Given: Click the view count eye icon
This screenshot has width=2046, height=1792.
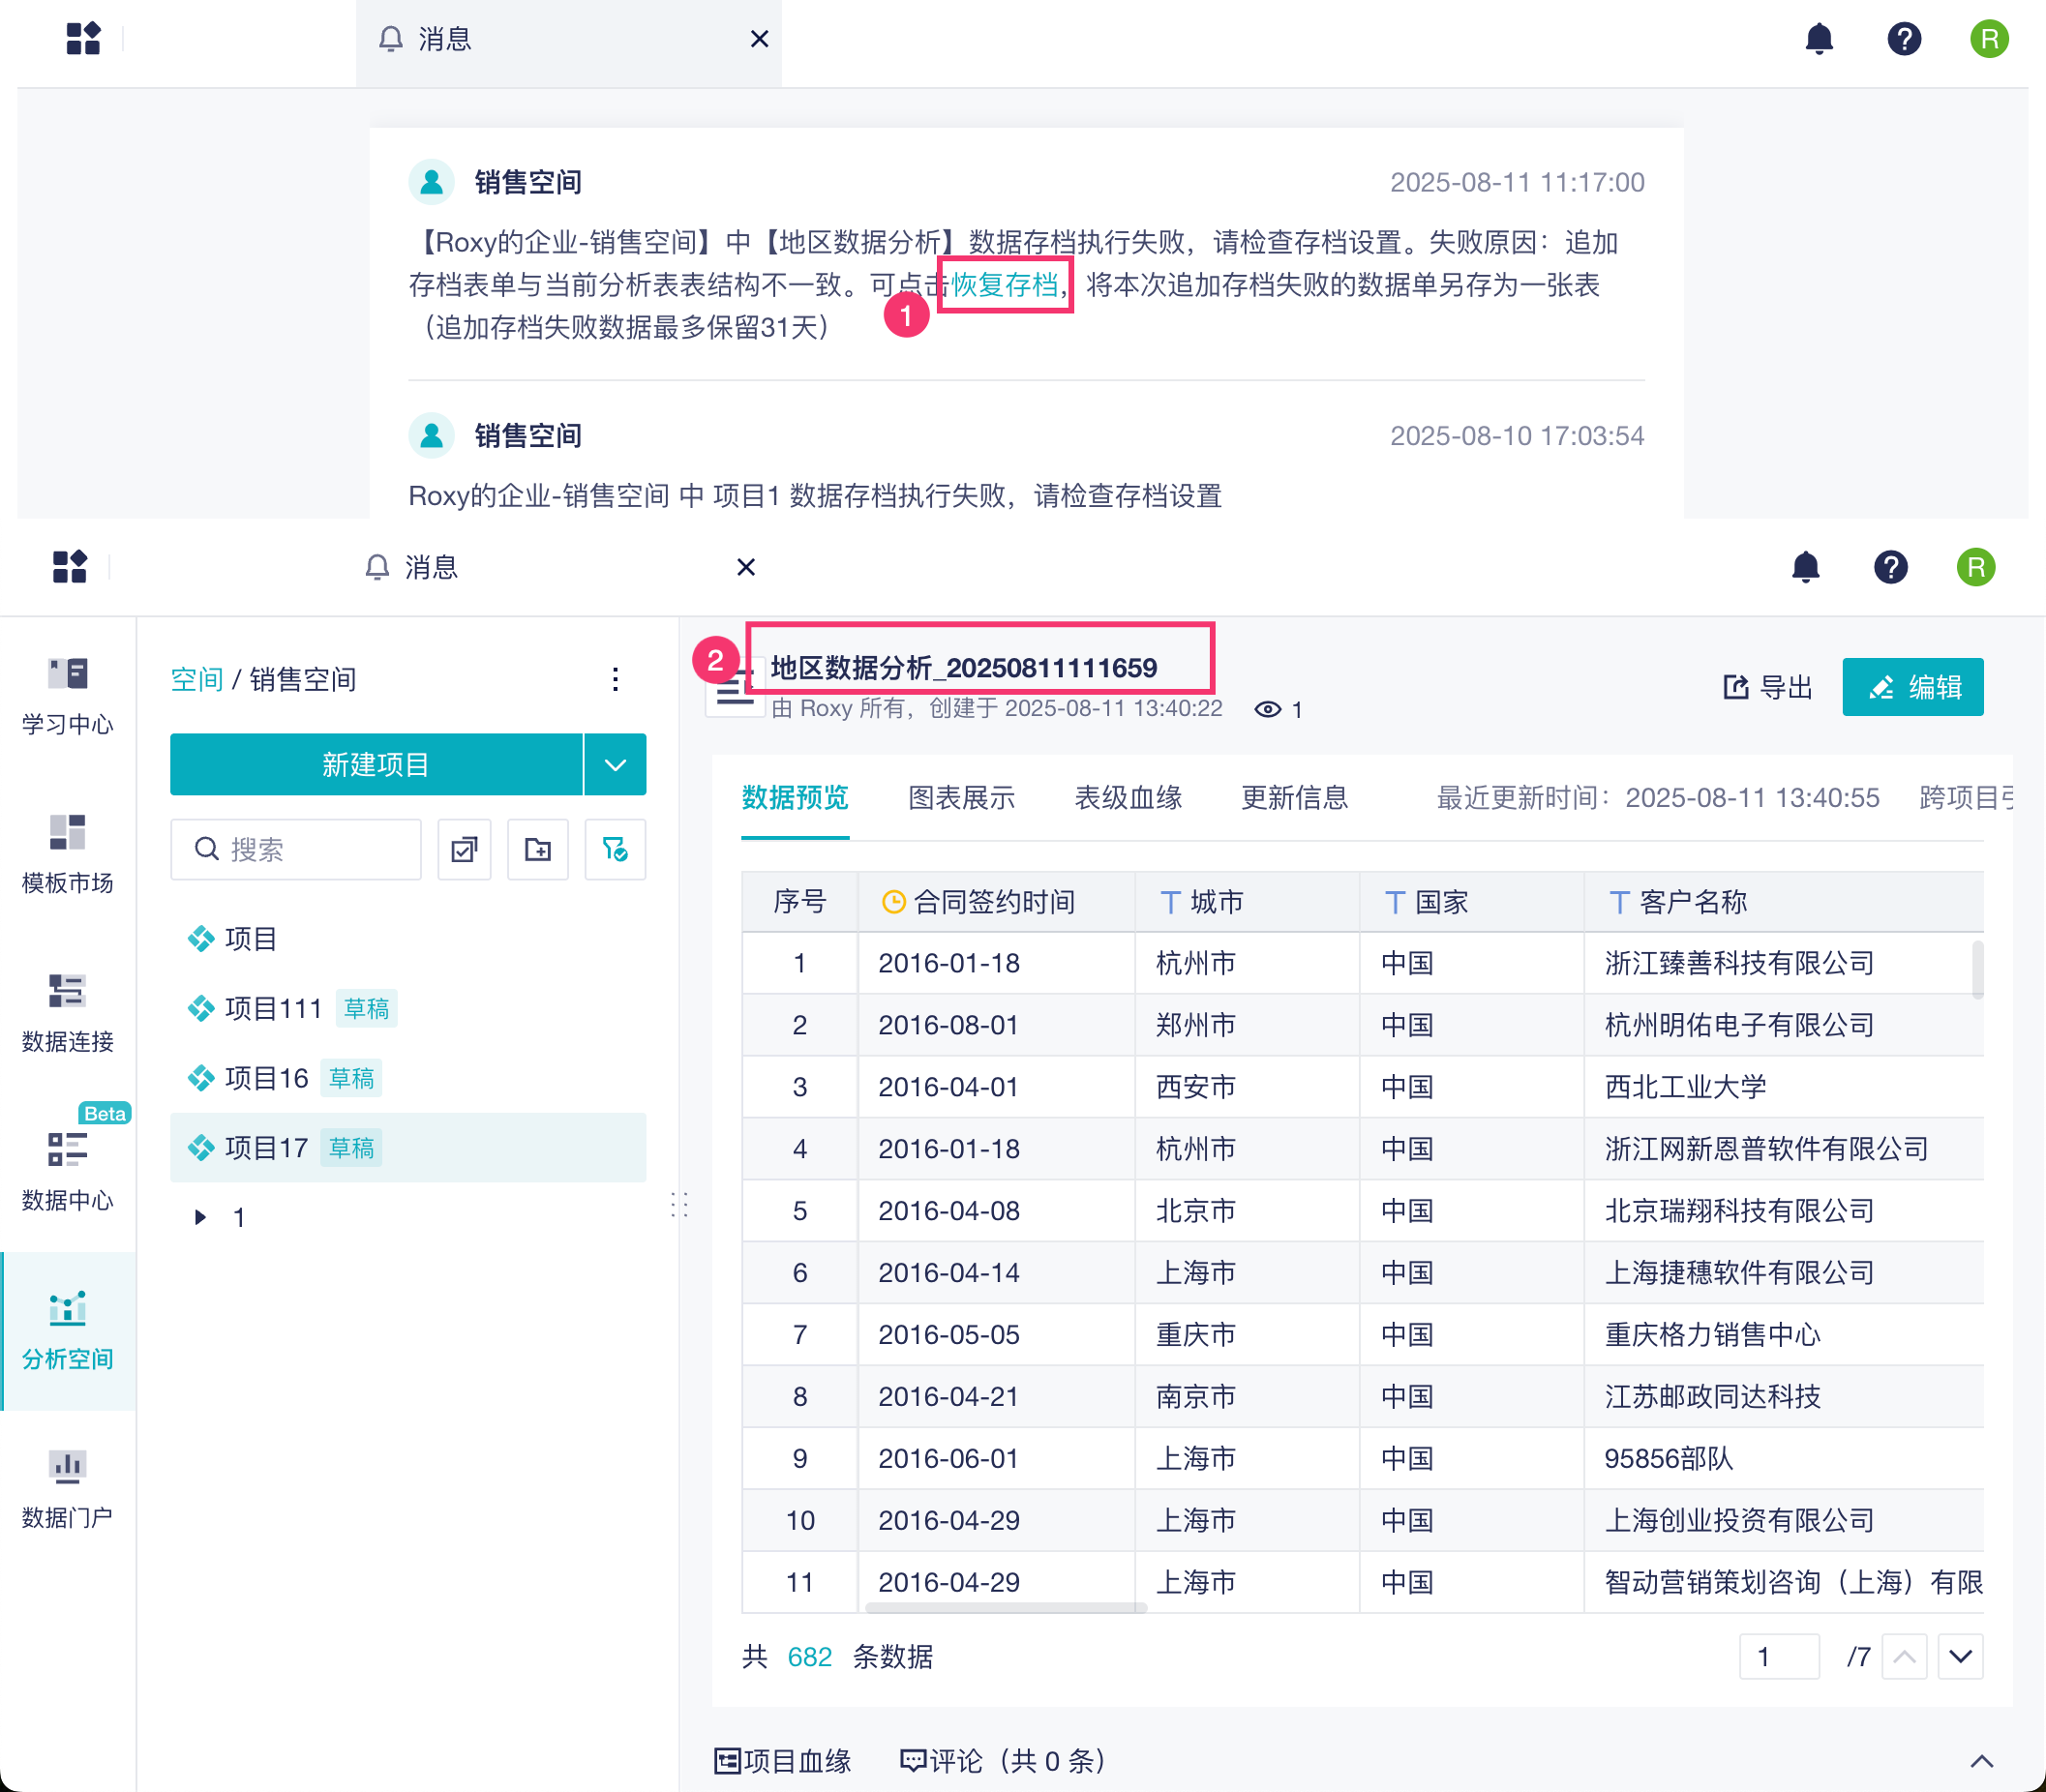Looking at the screenshot, I should click(x=1267, y=710).
